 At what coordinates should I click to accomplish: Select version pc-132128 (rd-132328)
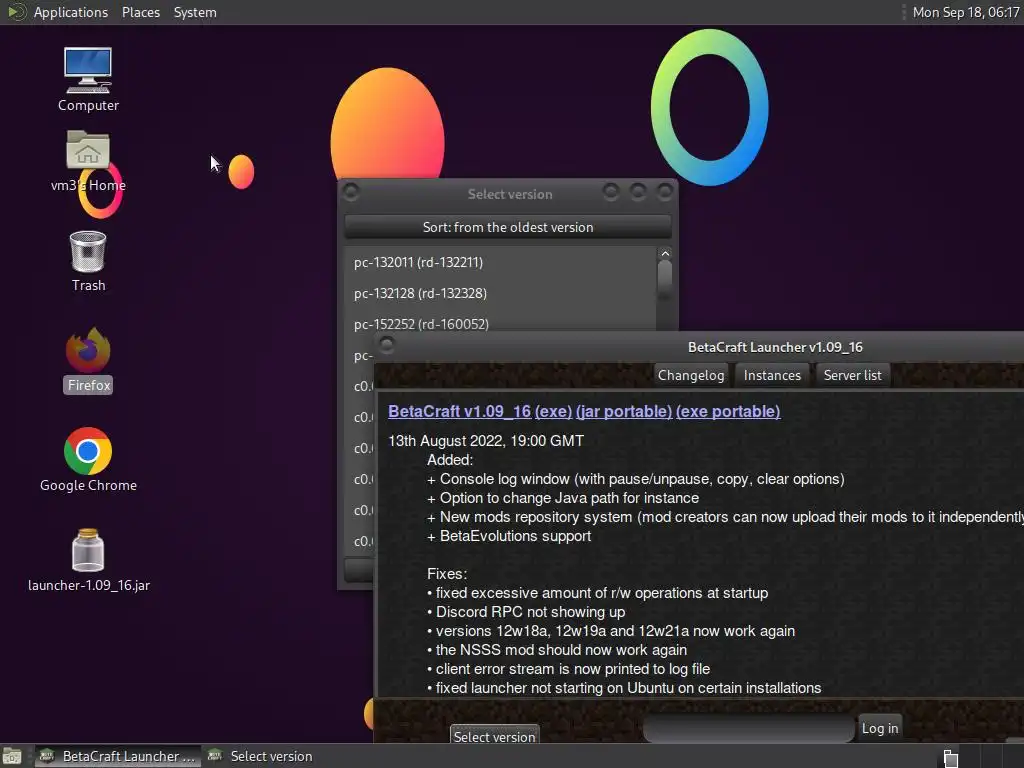point(500,293)
